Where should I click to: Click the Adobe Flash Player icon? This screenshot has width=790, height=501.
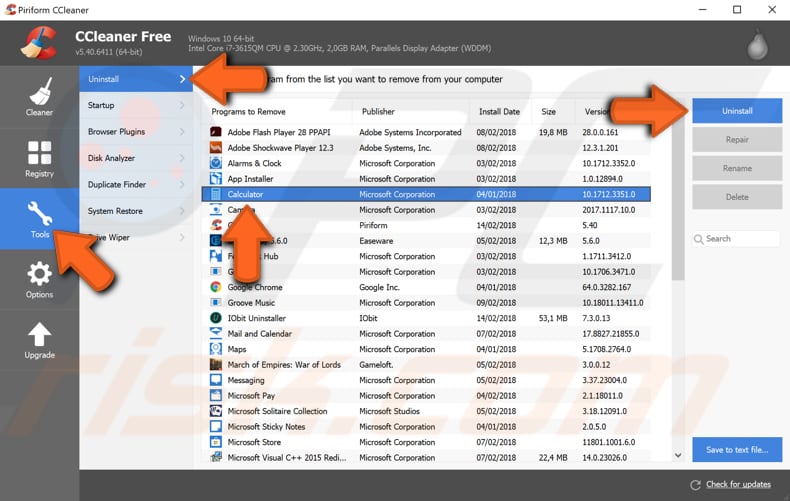(216, 132)
